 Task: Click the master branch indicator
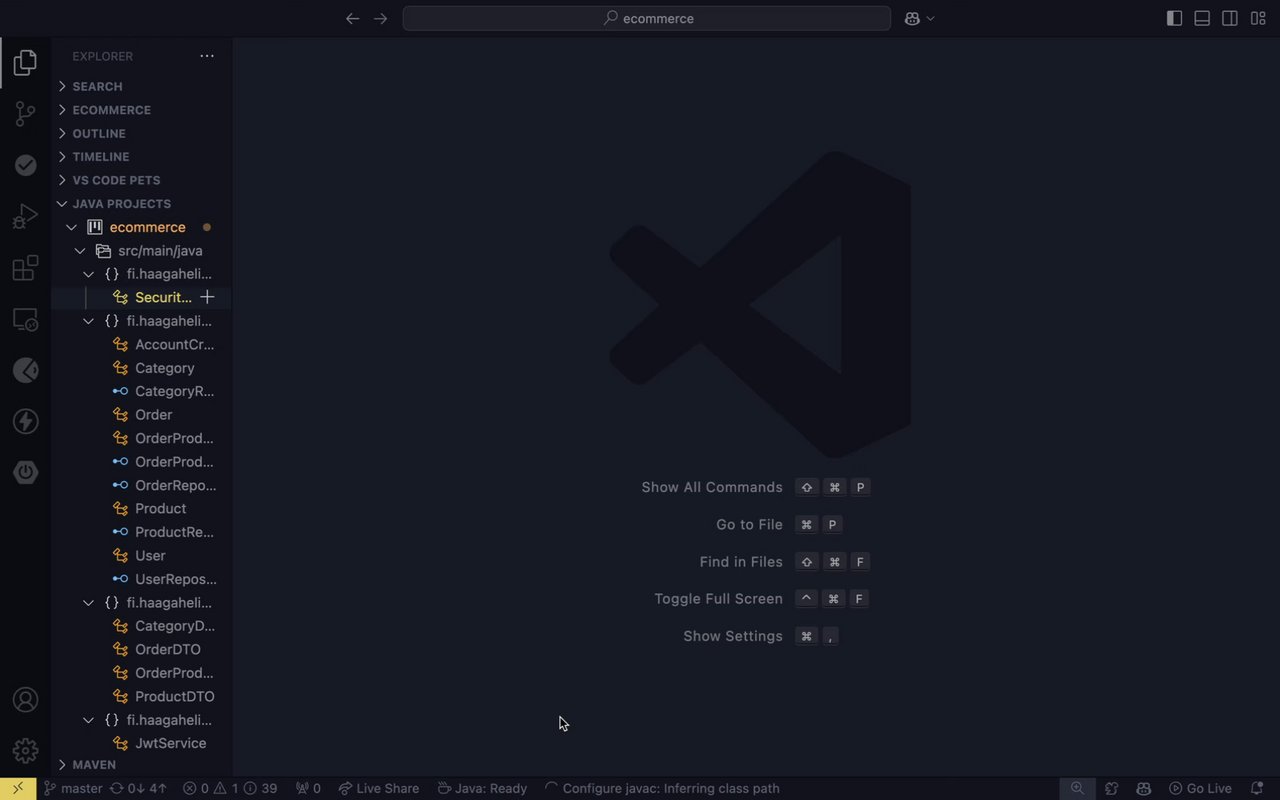[x=73, y=788]
